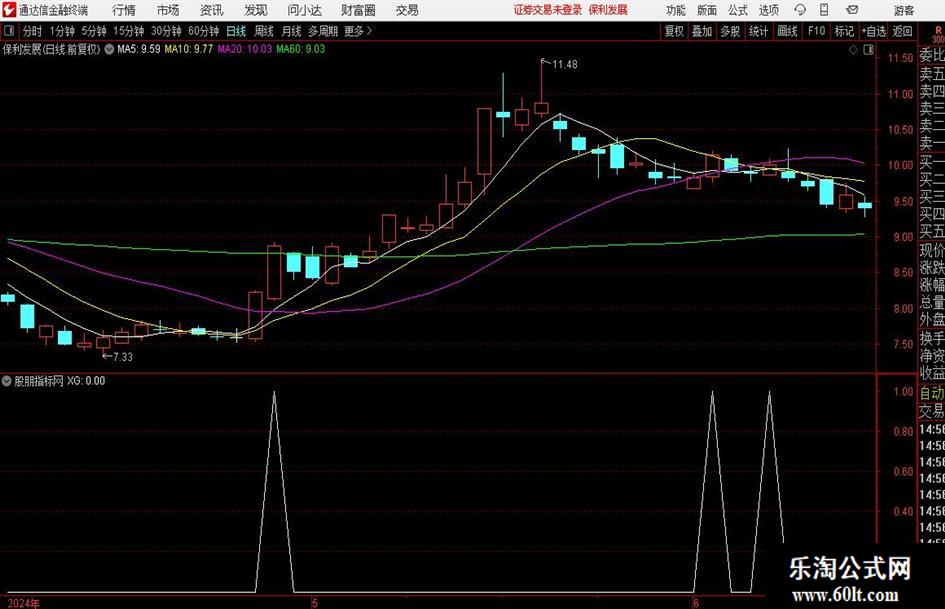Open the 财富圈 menu
The image size is (945, 609).
pyautogui.click(x=358, y=10)
